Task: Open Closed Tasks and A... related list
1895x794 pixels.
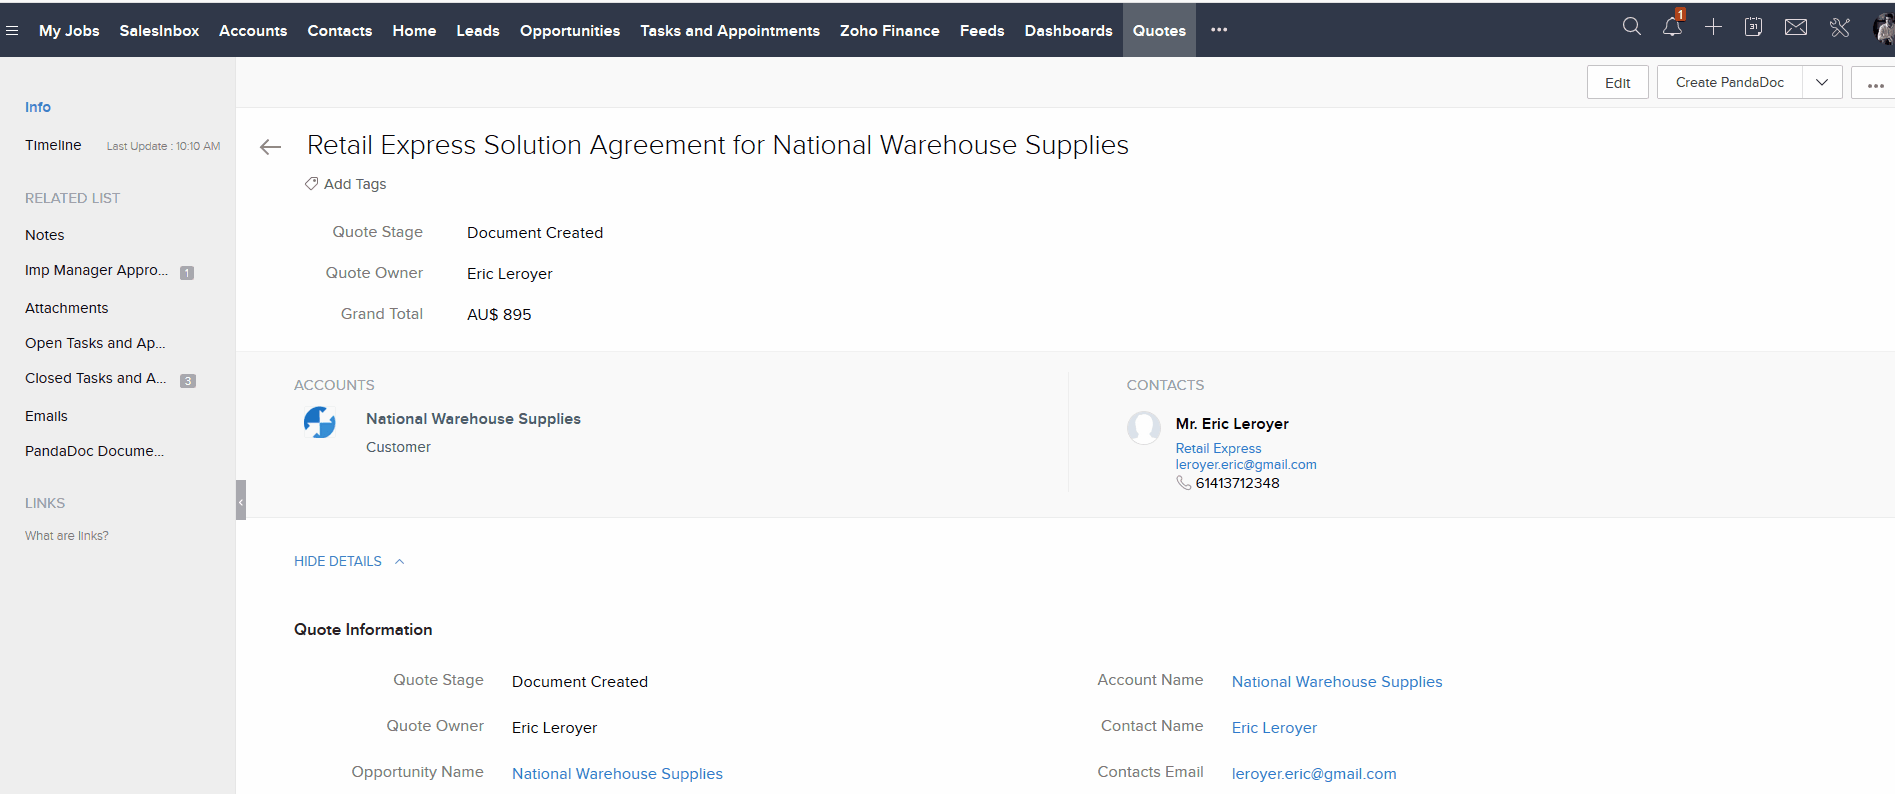Action: pyautogui.click(x=96, y=378)
